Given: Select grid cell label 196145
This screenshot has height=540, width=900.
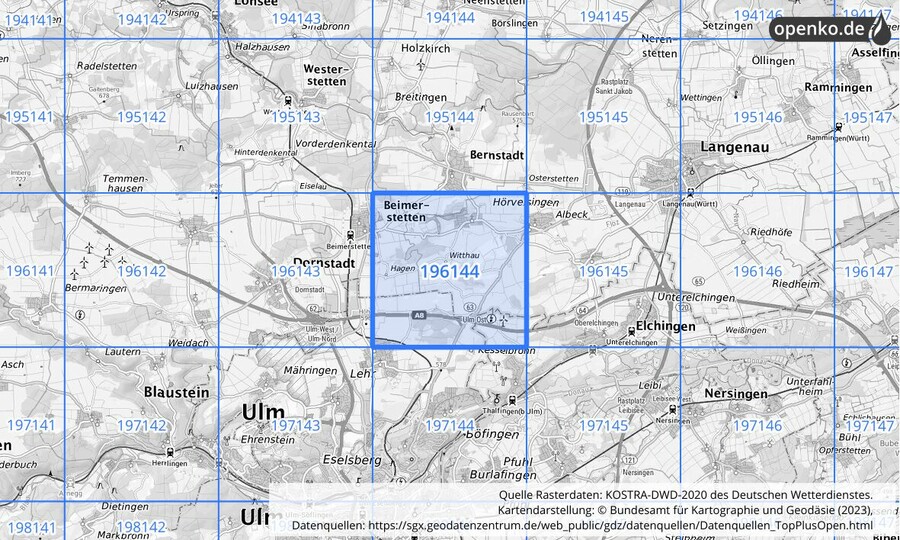Looking at the screenshot, I should click(x=604, y=271).
